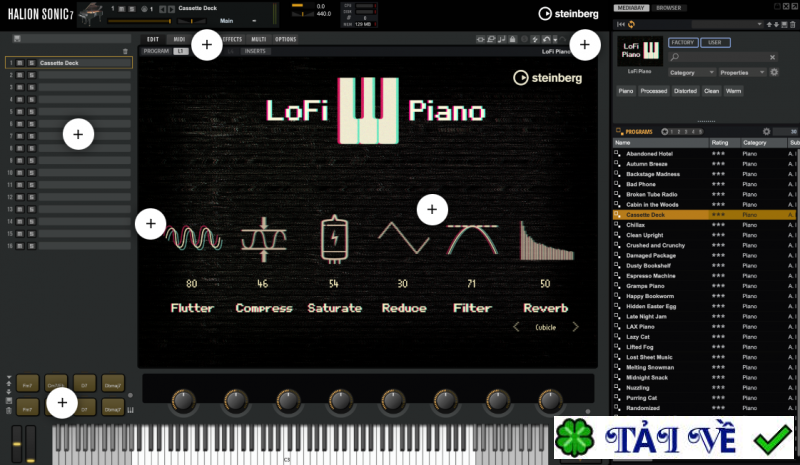Image resolution: width=800 pixels, height=465 pixels.
Task: Open the Category dropdown
Action: [x=691, y=72]
